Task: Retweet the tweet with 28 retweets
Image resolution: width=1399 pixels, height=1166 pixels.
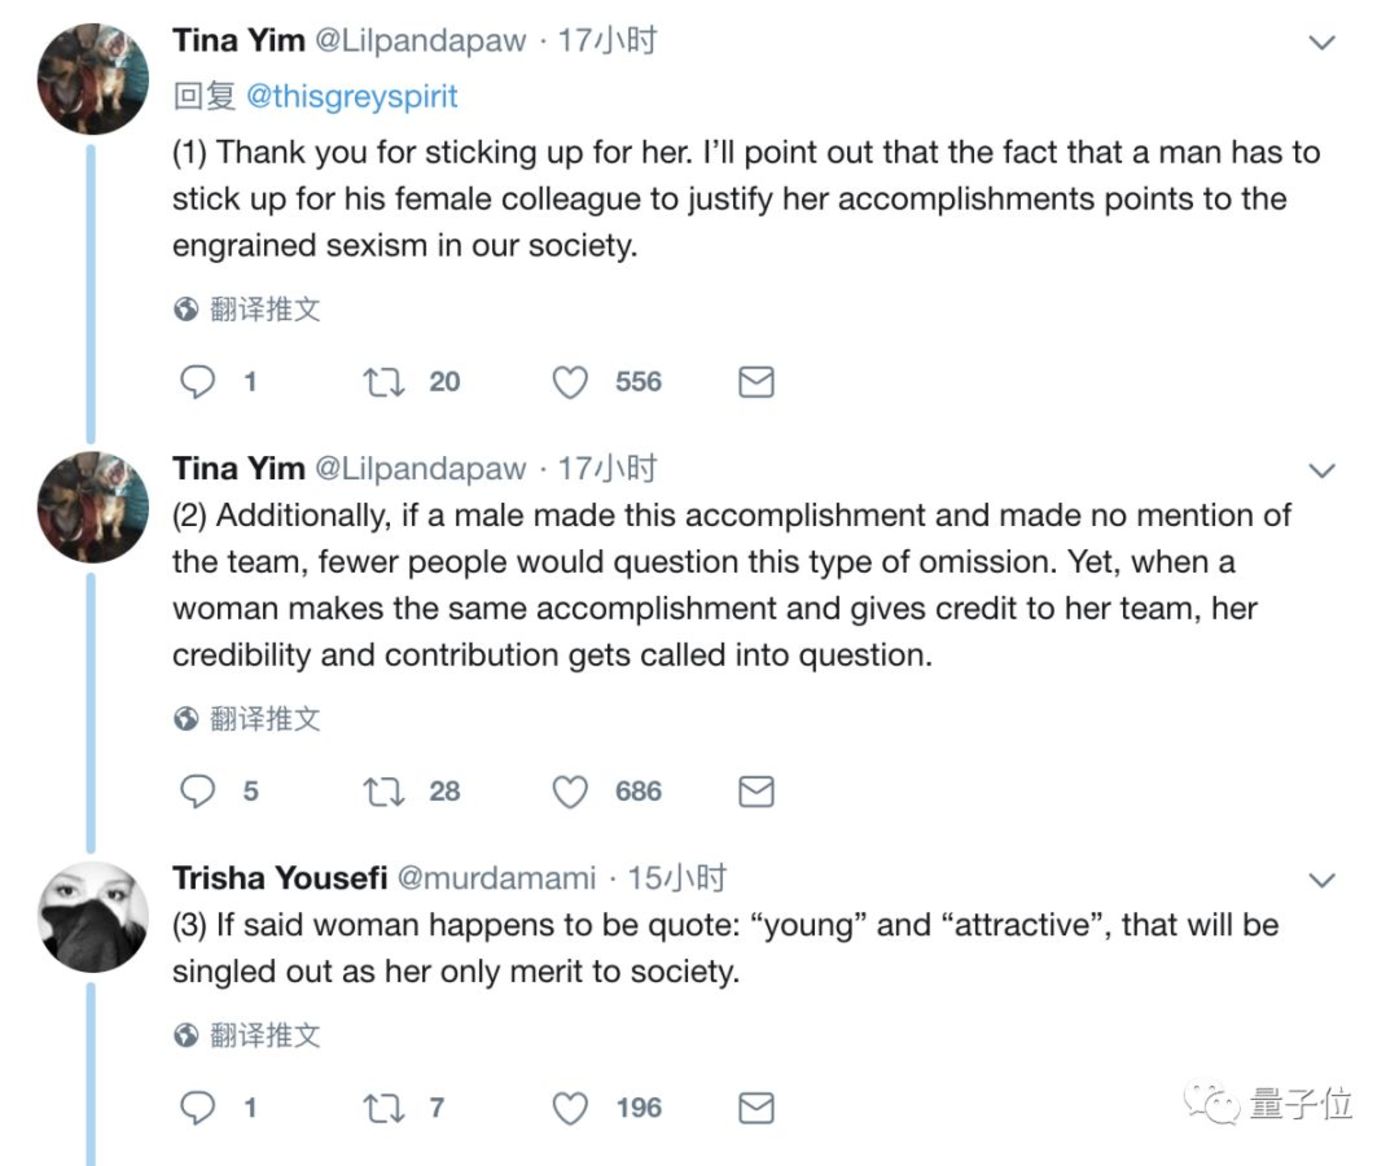Action: (x=383, y=792)
